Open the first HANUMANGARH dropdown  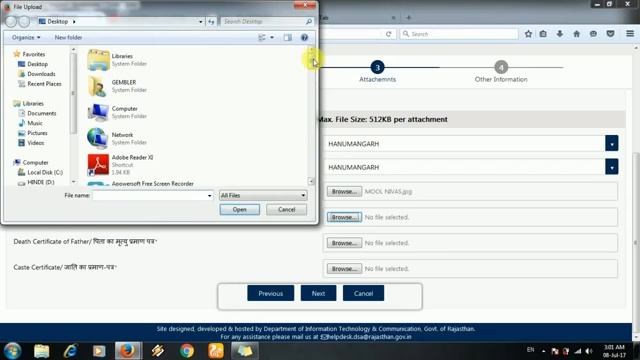click(611, 144)
